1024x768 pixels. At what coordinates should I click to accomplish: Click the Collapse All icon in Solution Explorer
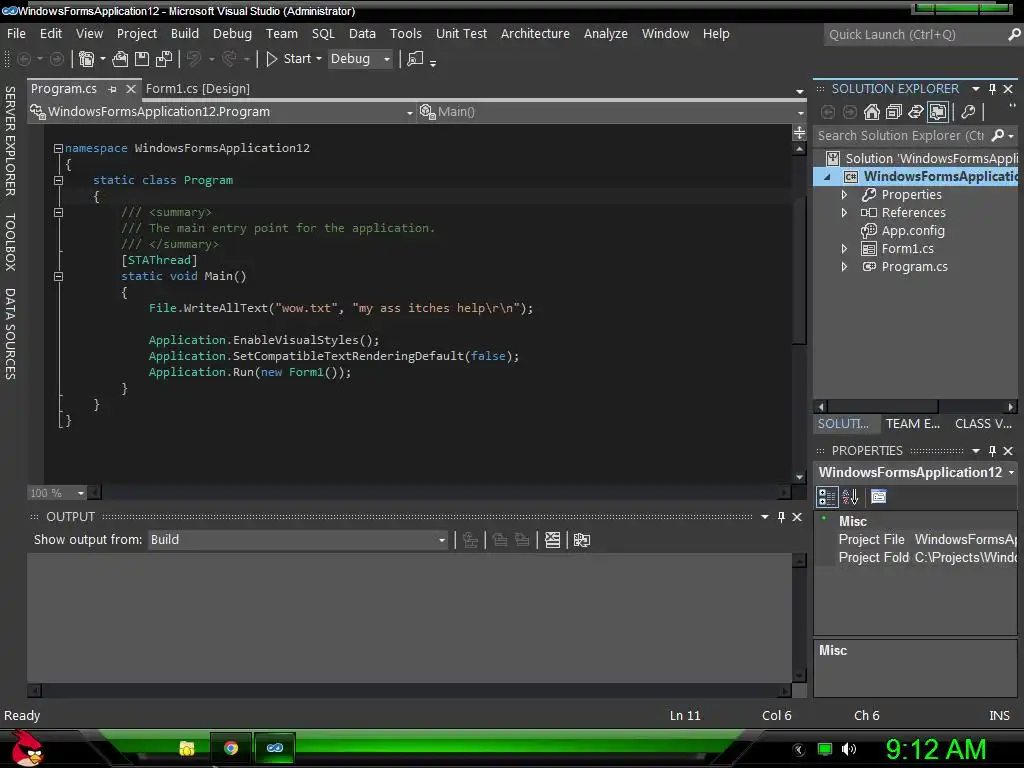[x=894, y=112]
